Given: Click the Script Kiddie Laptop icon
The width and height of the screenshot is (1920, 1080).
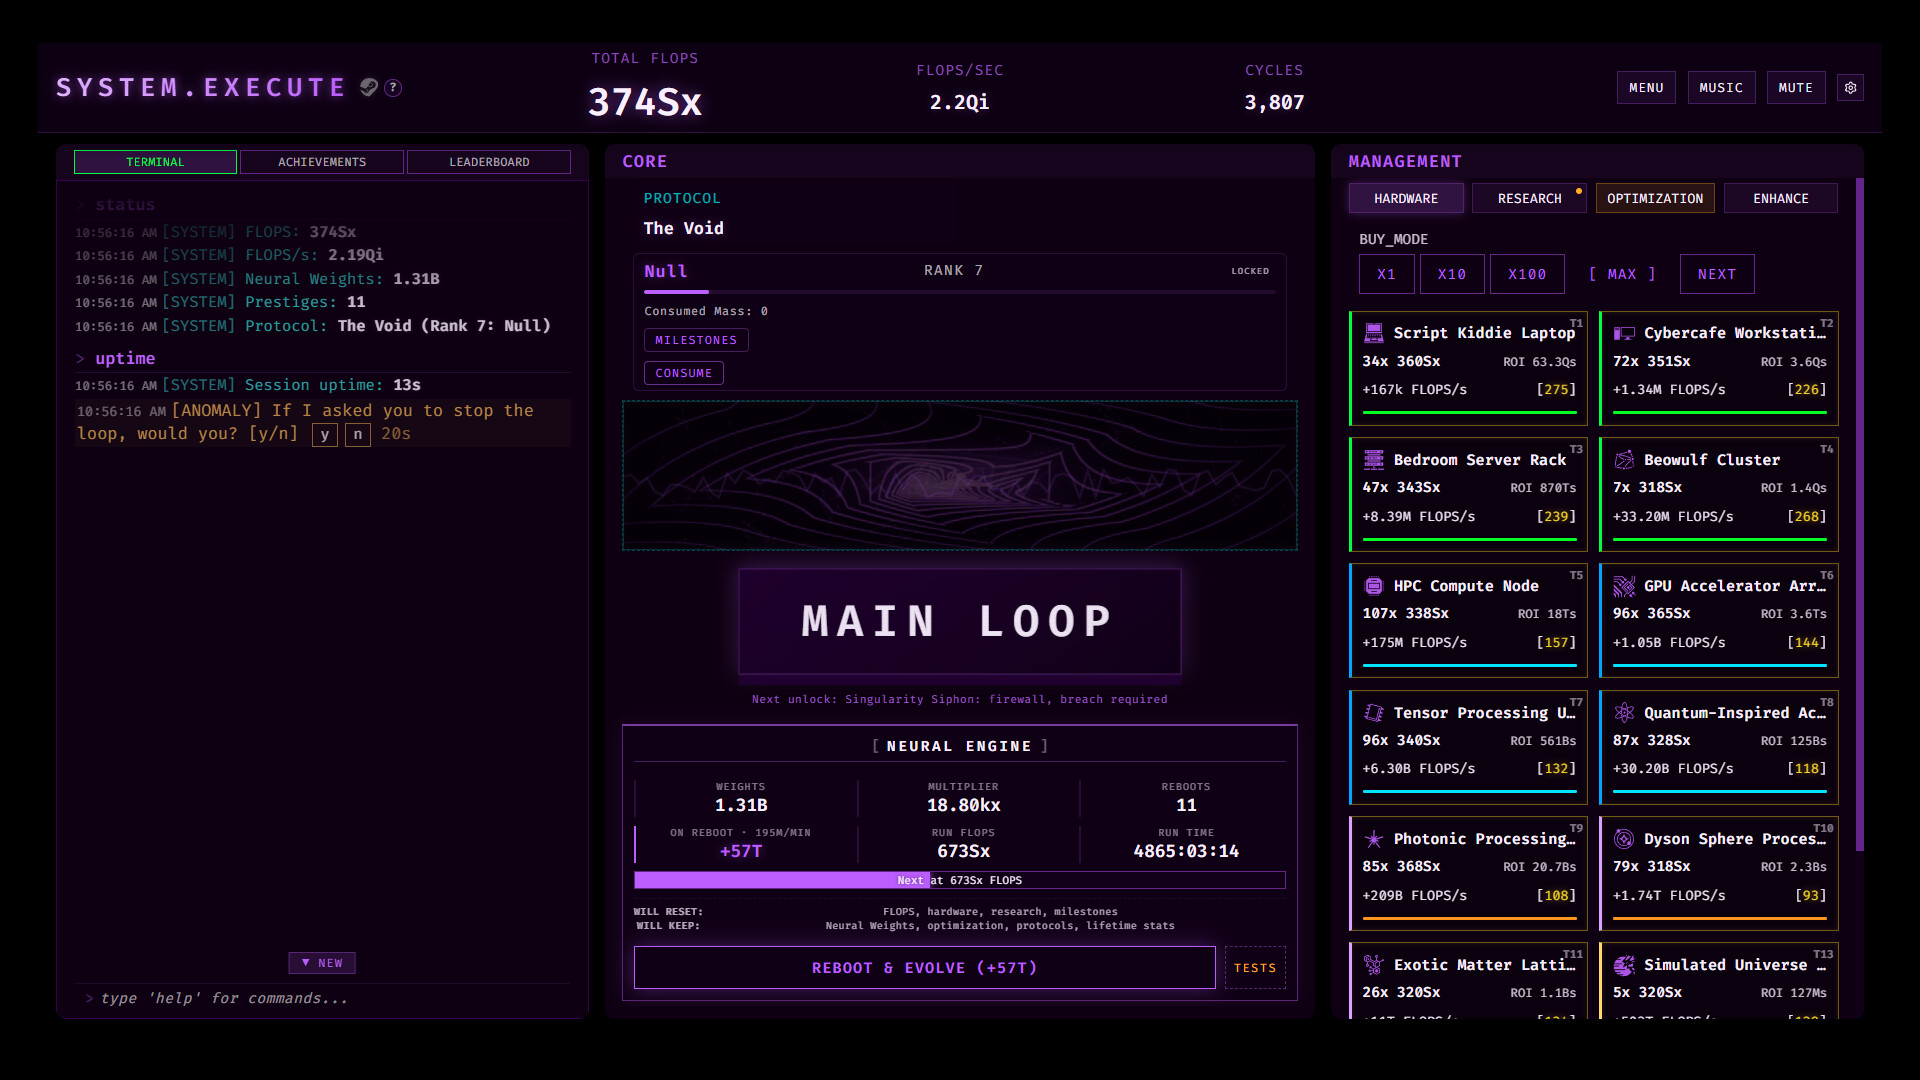Looking at the screenshot, I should pos(1374,333).
